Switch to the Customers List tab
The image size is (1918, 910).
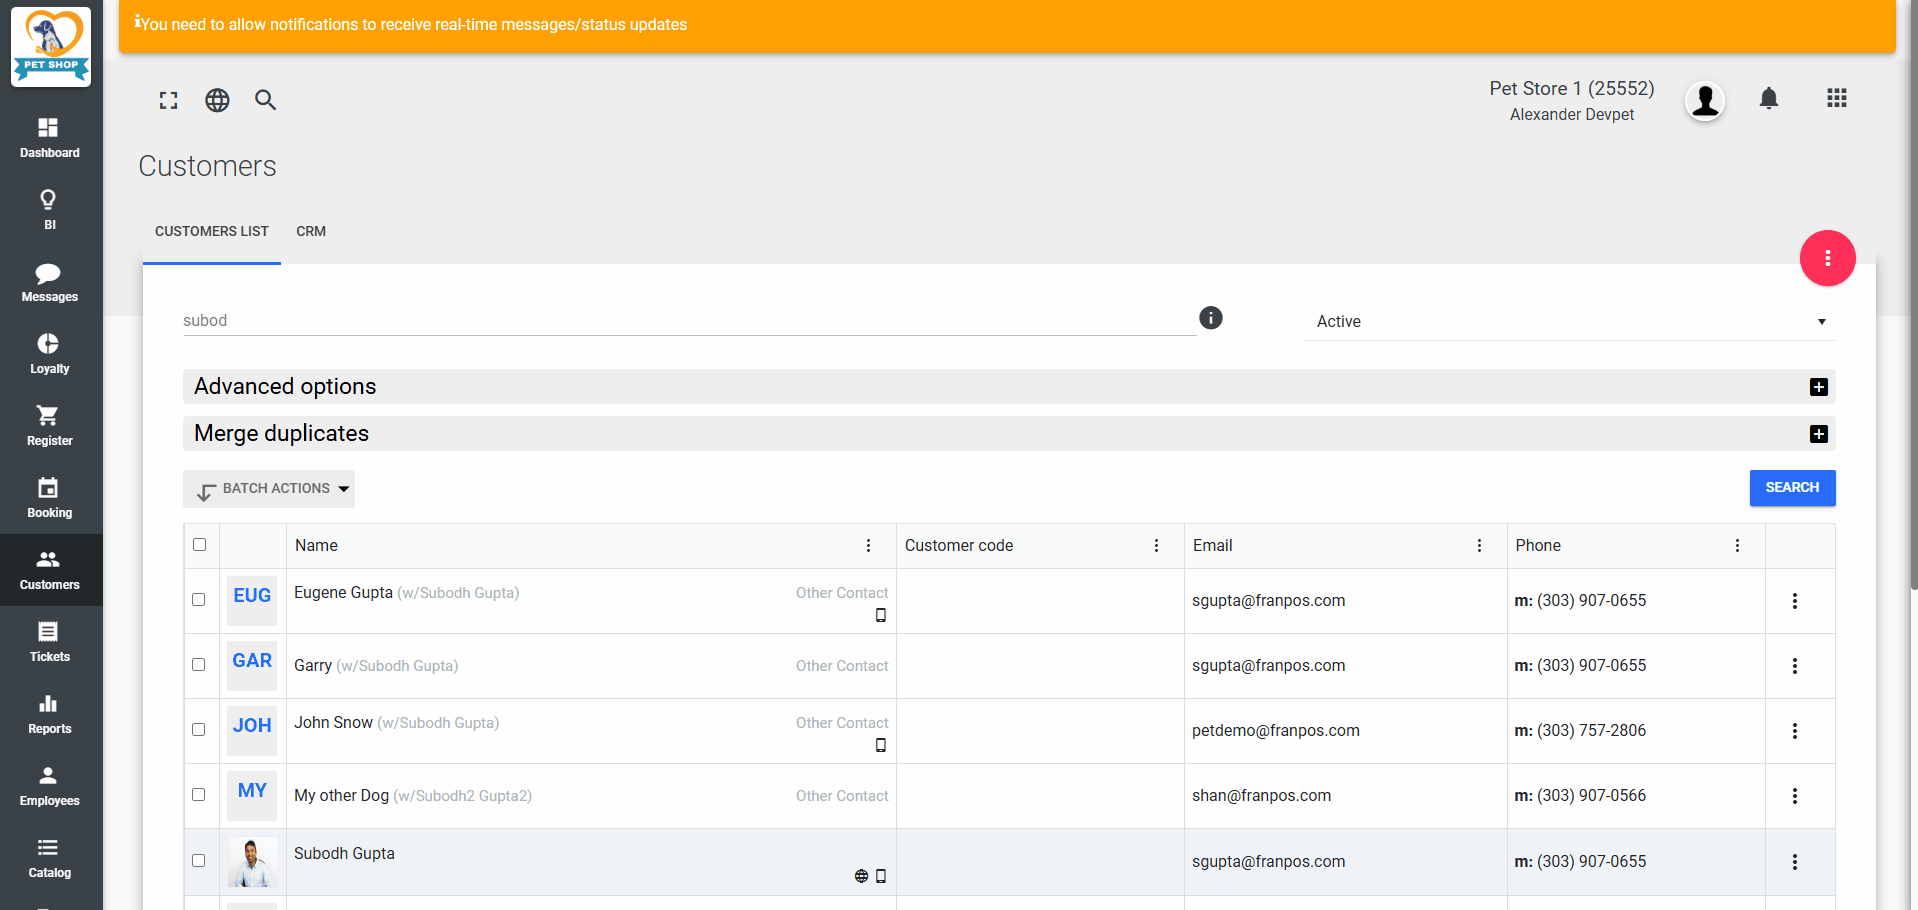[212, 231]
